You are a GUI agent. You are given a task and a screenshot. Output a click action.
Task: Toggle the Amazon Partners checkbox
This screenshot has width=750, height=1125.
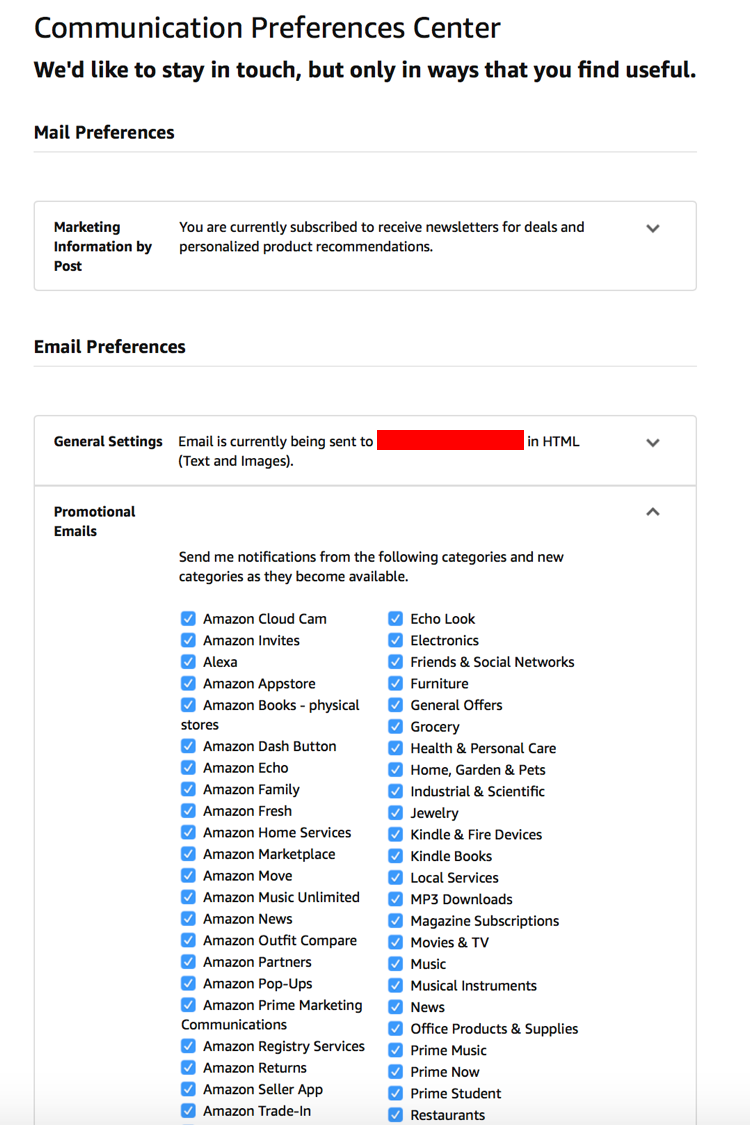point(188,961)
